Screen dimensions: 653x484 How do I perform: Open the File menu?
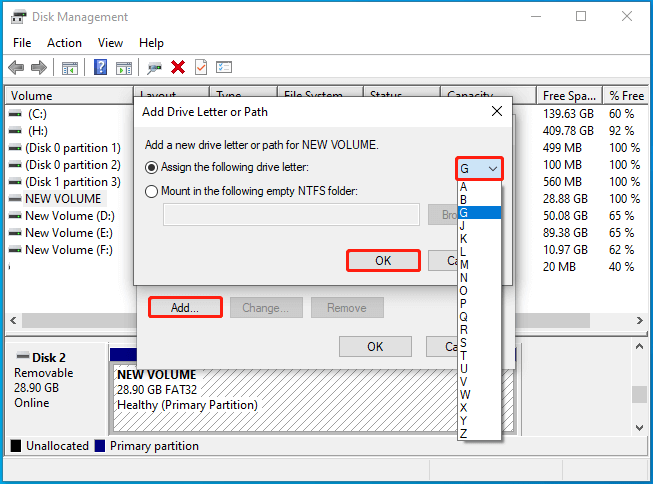(22, 43)
